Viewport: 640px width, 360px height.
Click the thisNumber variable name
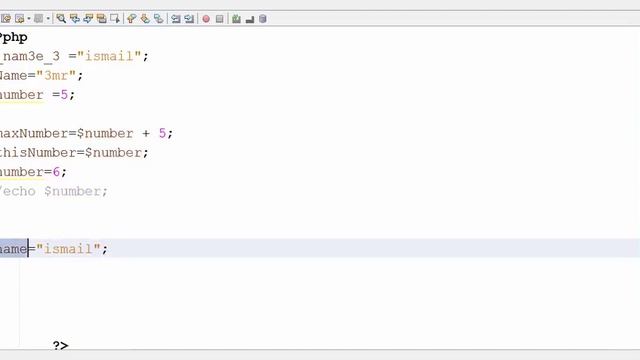click(x=38, y=153)
